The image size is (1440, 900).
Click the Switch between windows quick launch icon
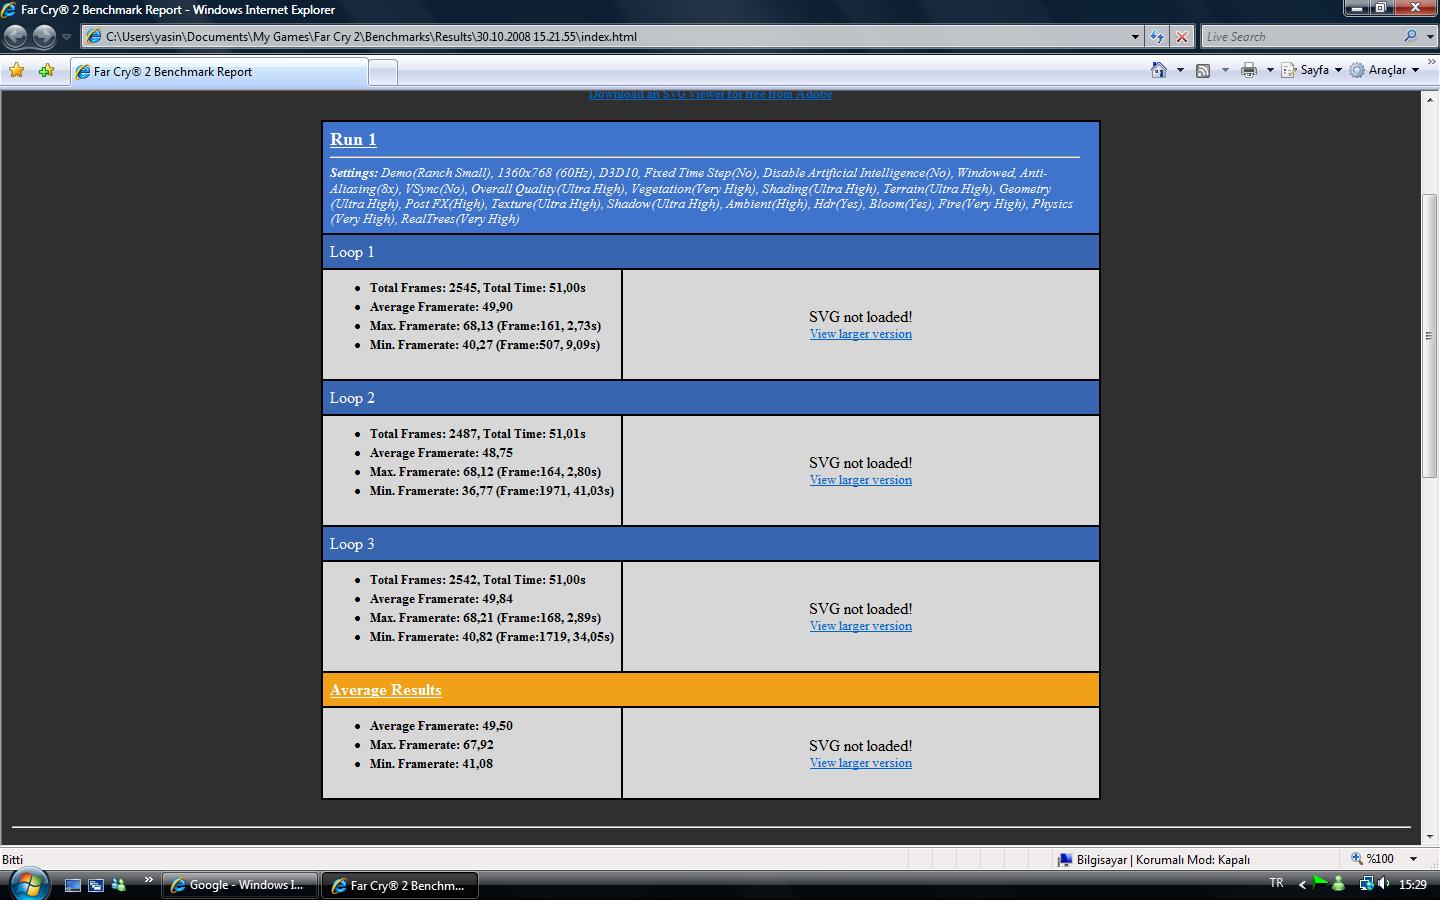[x=96, y=885]
